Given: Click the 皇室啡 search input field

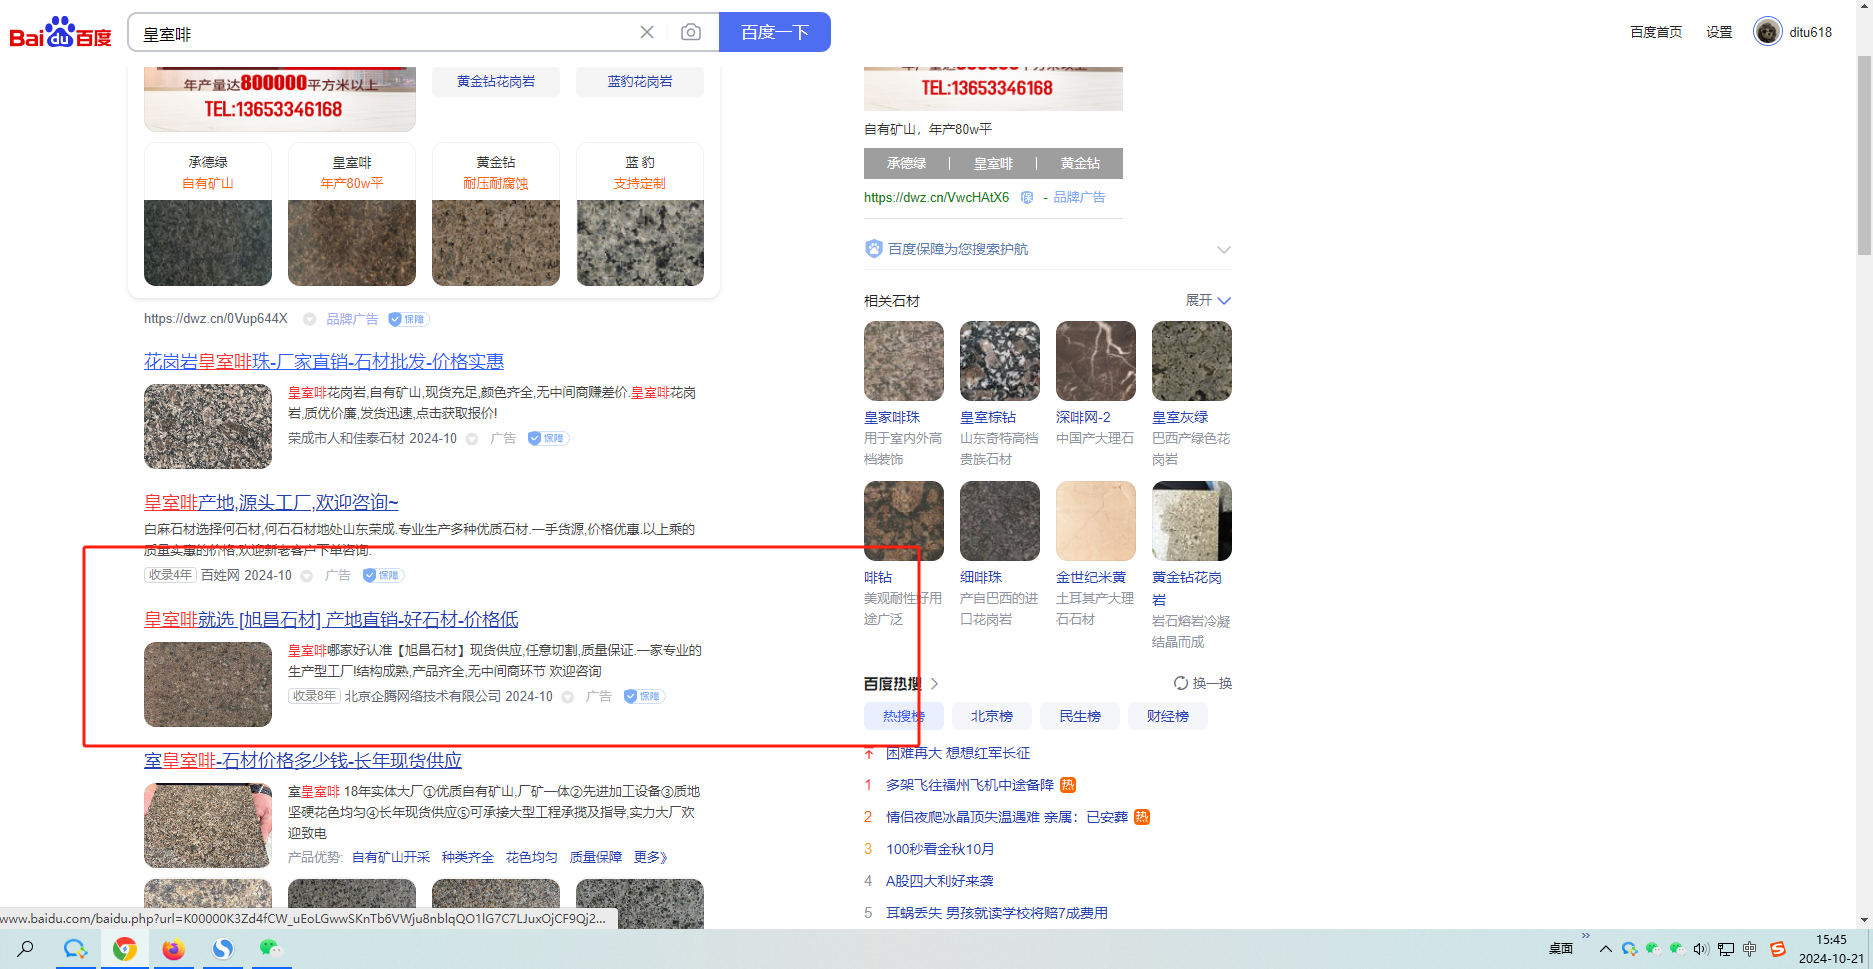Looking at the screenshot, I should 385,32.
